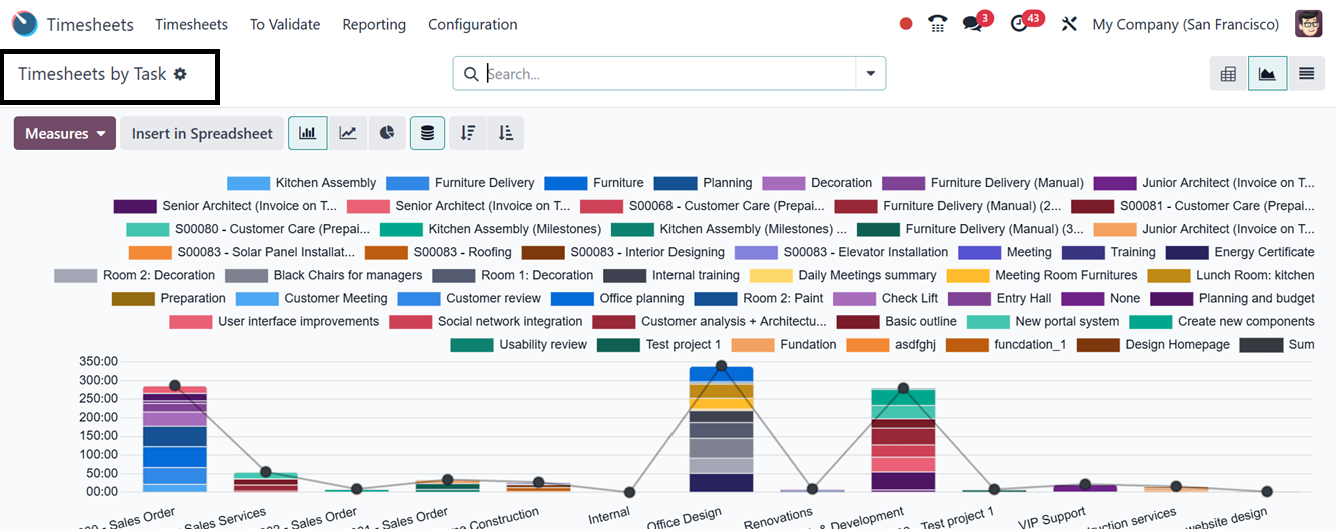
Task: Sort chart in ascending order
Action: point(506,133)
